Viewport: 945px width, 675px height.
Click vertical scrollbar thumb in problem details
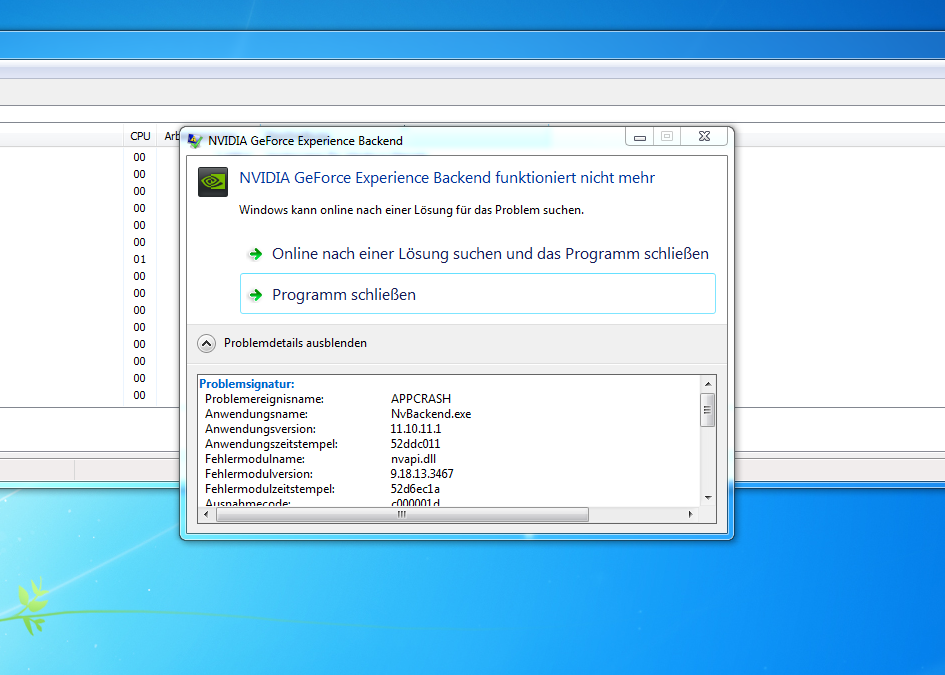(708, 410)
